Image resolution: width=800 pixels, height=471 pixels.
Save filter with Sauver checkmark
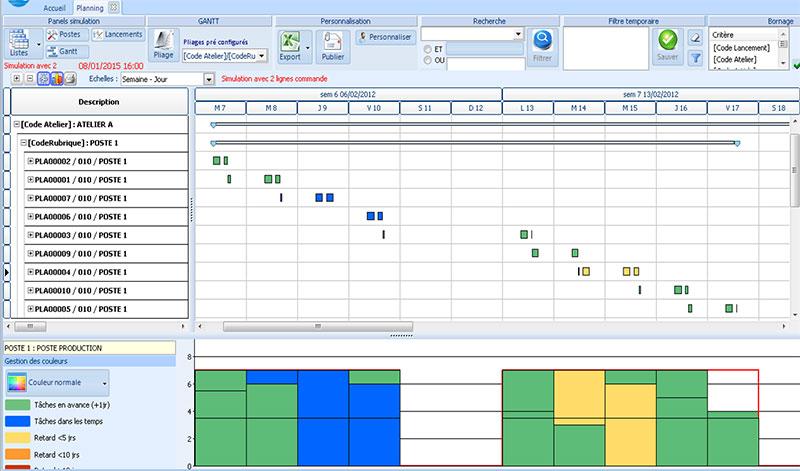[667, 46]
